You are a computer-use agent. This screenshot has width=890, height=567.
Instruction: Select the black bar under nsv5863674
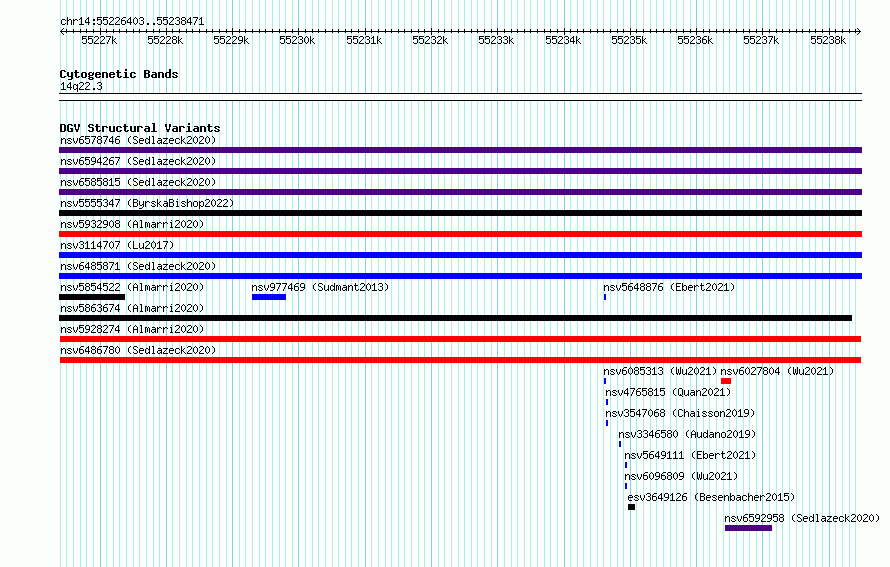point(456,318)
